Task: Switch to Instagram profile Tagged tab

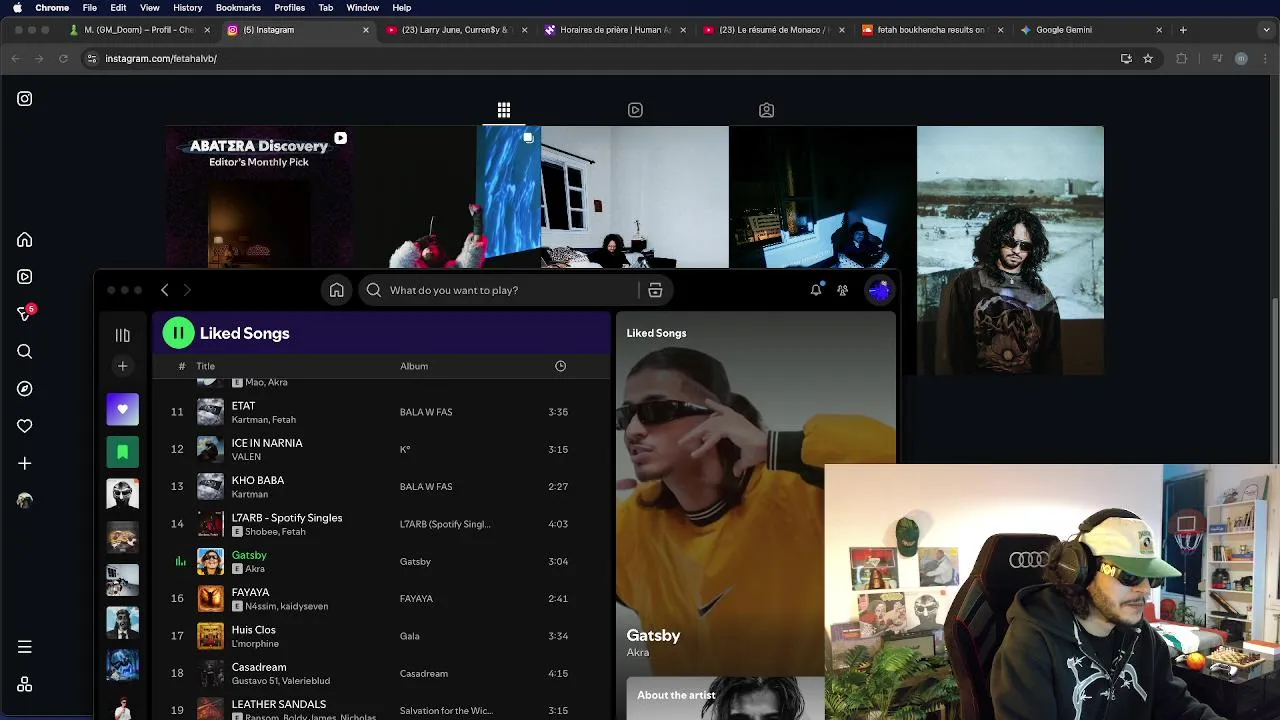Action: click(x=766, y=110)
